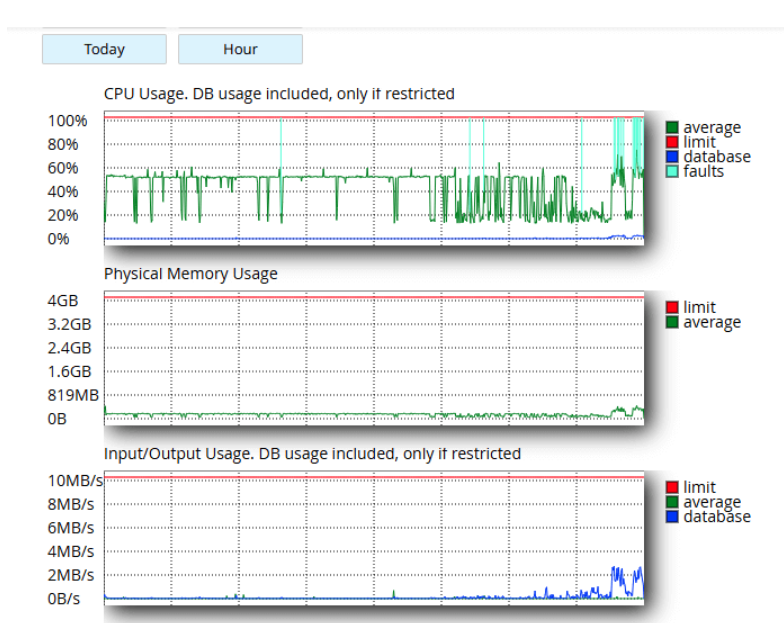
Task: Click red limit swatch in Input/Output legend
Action: tap(672, 487)
